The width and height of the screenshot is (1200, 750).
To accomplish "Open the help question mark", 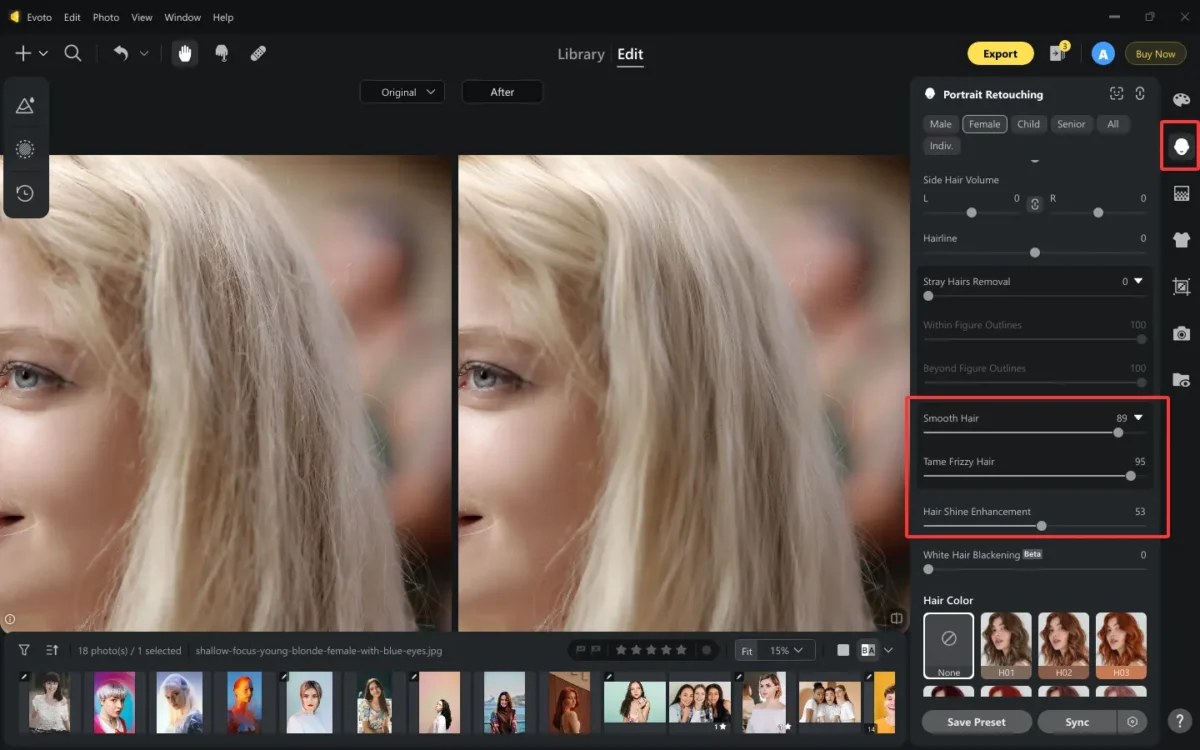I will tap(1182, 720).
